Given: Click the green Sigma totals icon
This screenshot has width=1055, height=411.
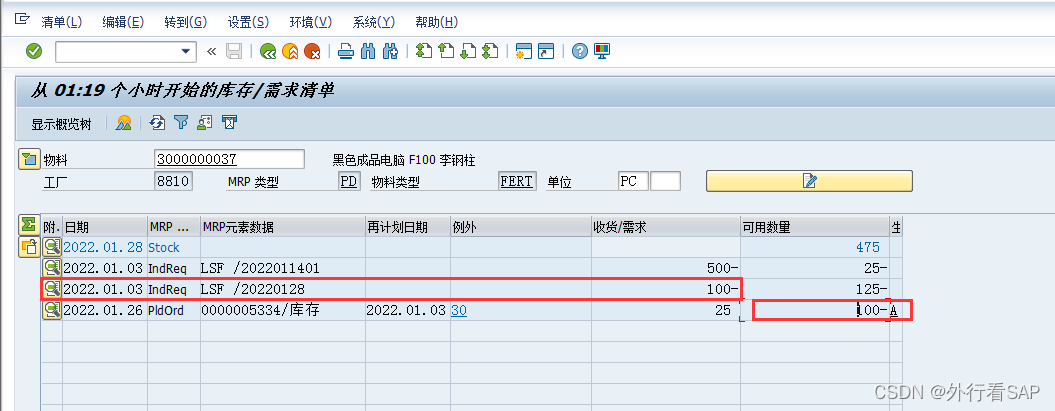Looking at the screenshot, I should pyautogui.click(x=28, y=224).
